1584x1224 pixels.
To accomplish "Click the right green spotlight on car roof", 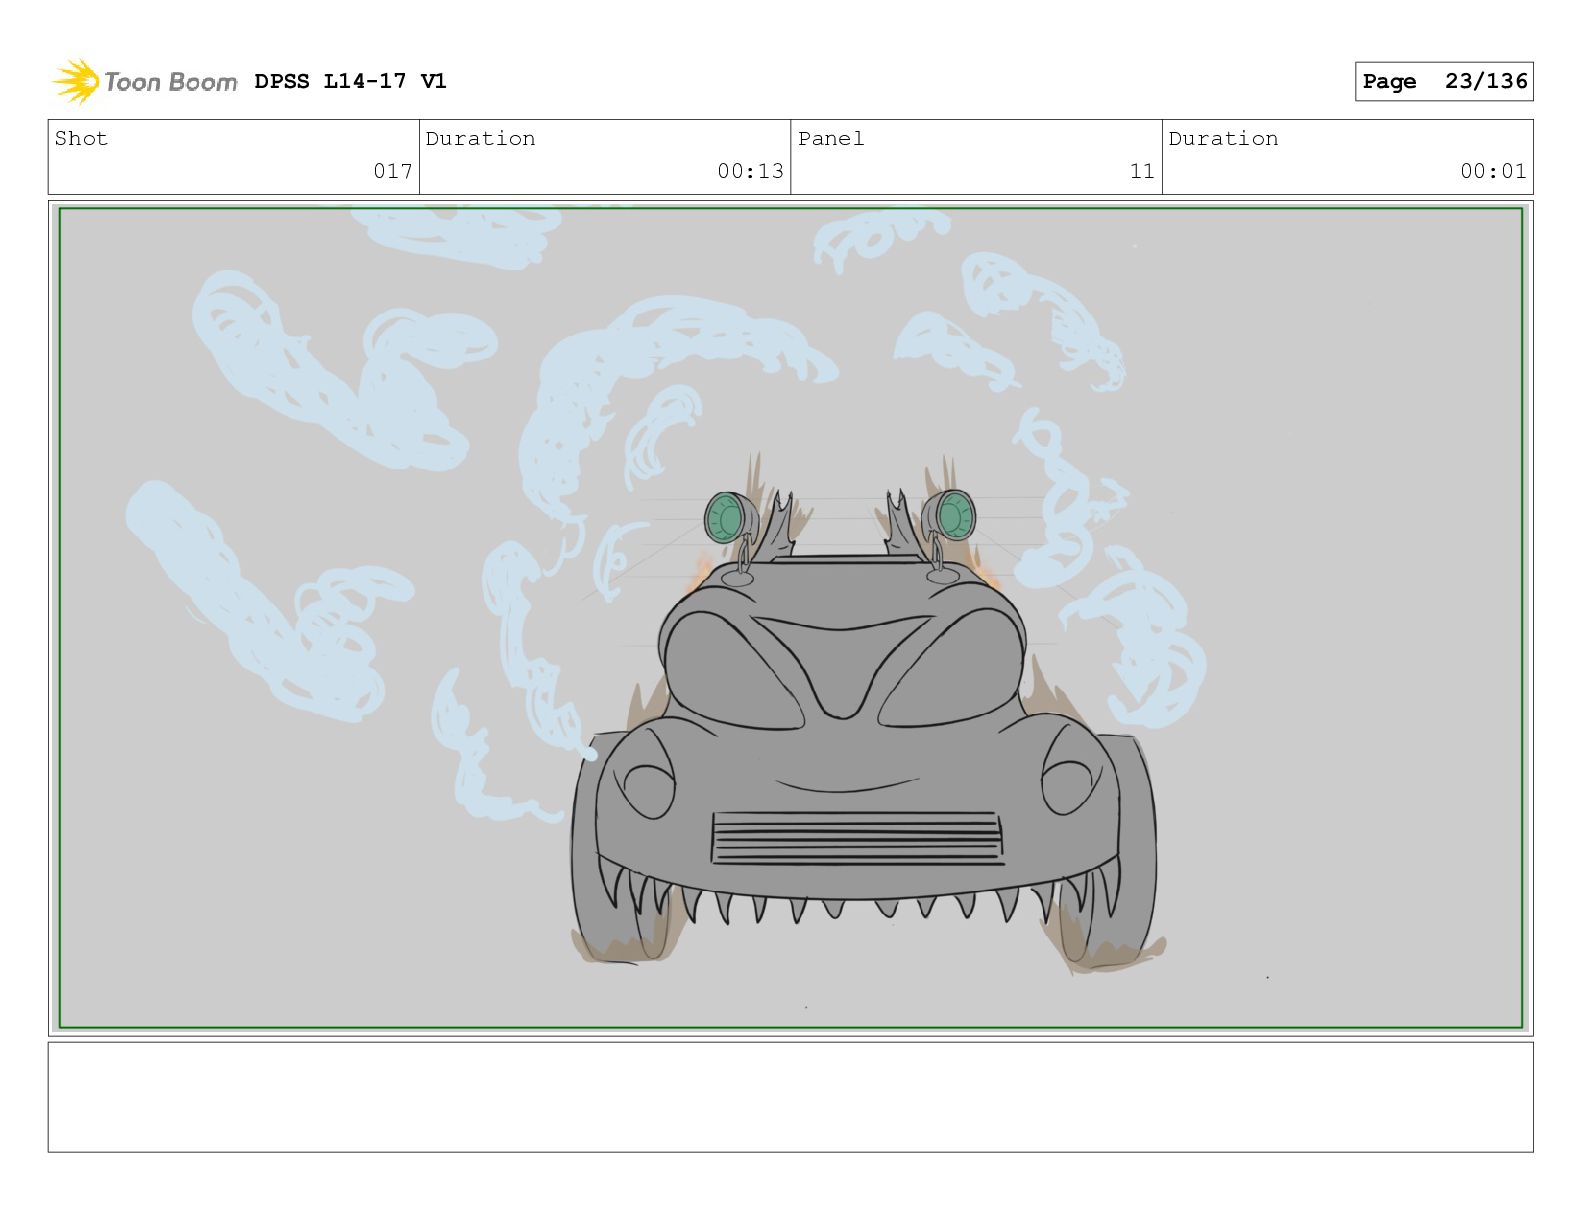I will (953, 516).
